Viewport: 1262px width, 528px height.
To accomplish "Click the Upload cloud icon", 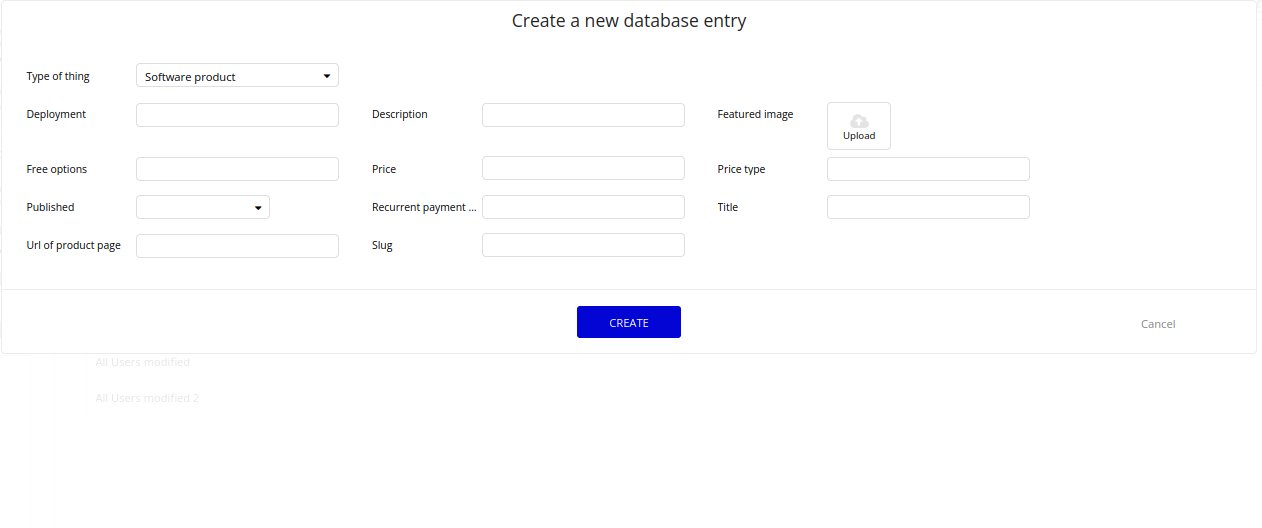I will tap(858, 121).
